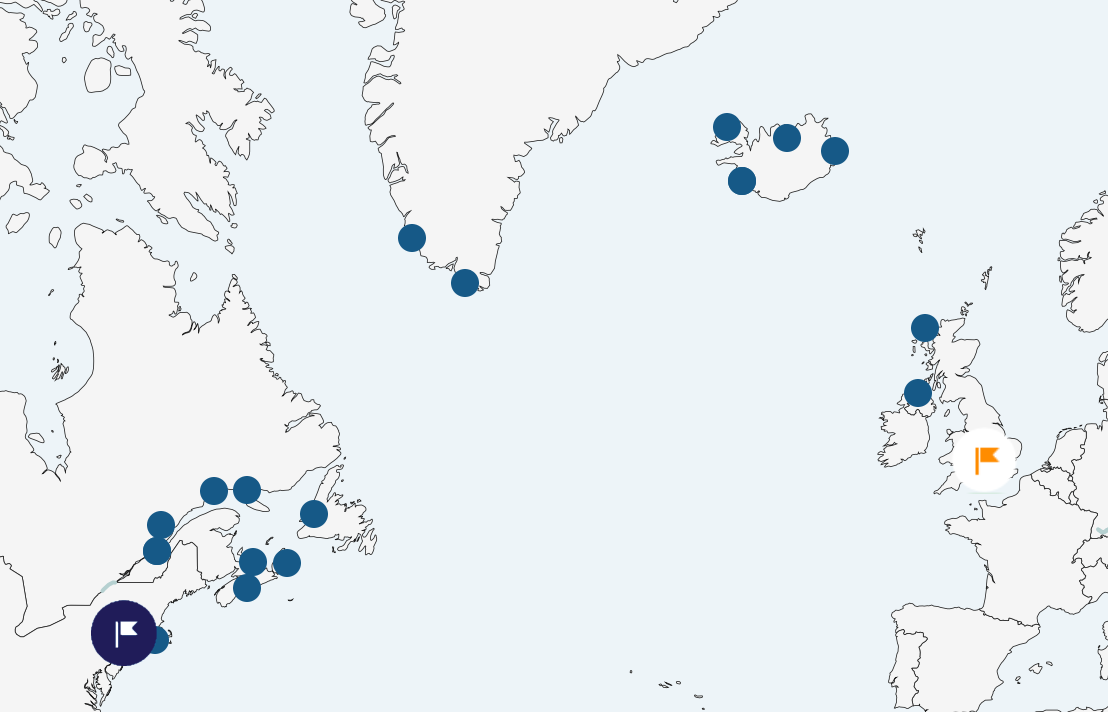Click lower dot on St. Lawrence estuary
Viewport: 1108px width, 712px height.
(157, 551)
